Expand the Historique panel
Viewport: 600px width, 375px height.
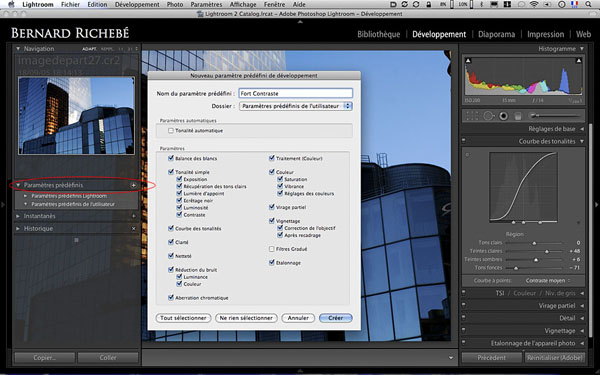click(x=18, y=228)
